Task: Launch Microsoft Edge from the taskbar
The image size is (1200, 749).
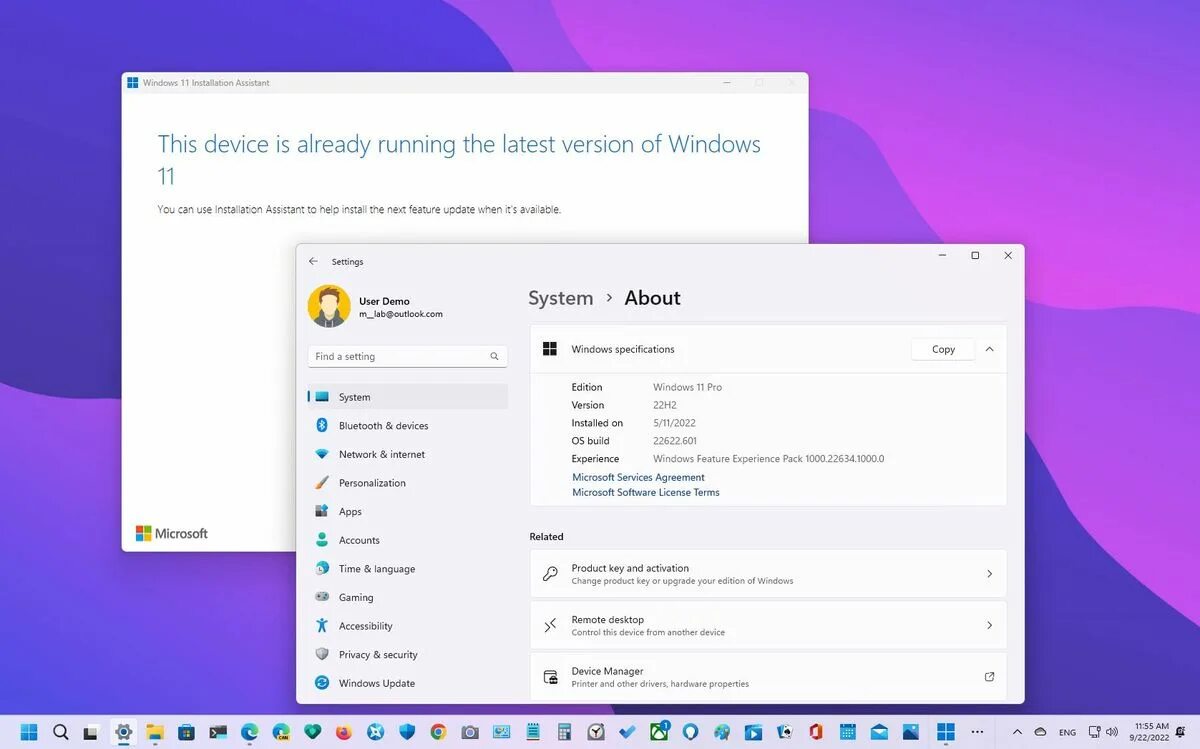Action: pyautogui.click(x=249, y=732)
